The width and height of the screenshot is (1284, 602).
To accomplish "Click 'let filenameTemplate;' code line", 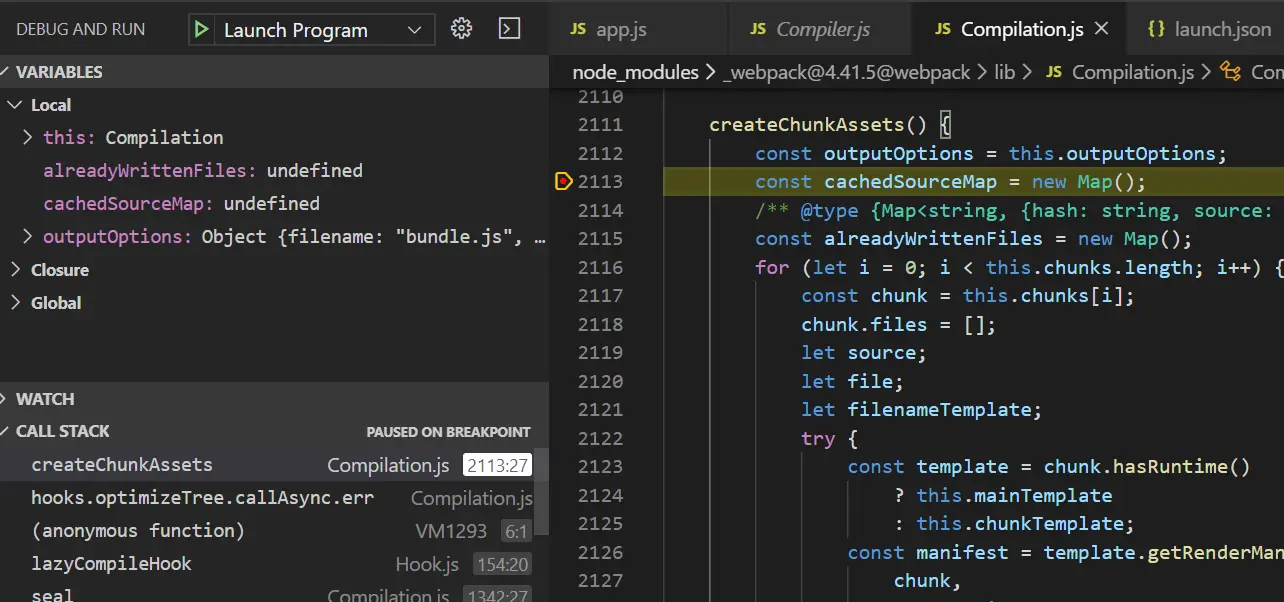I will (921, 410).
